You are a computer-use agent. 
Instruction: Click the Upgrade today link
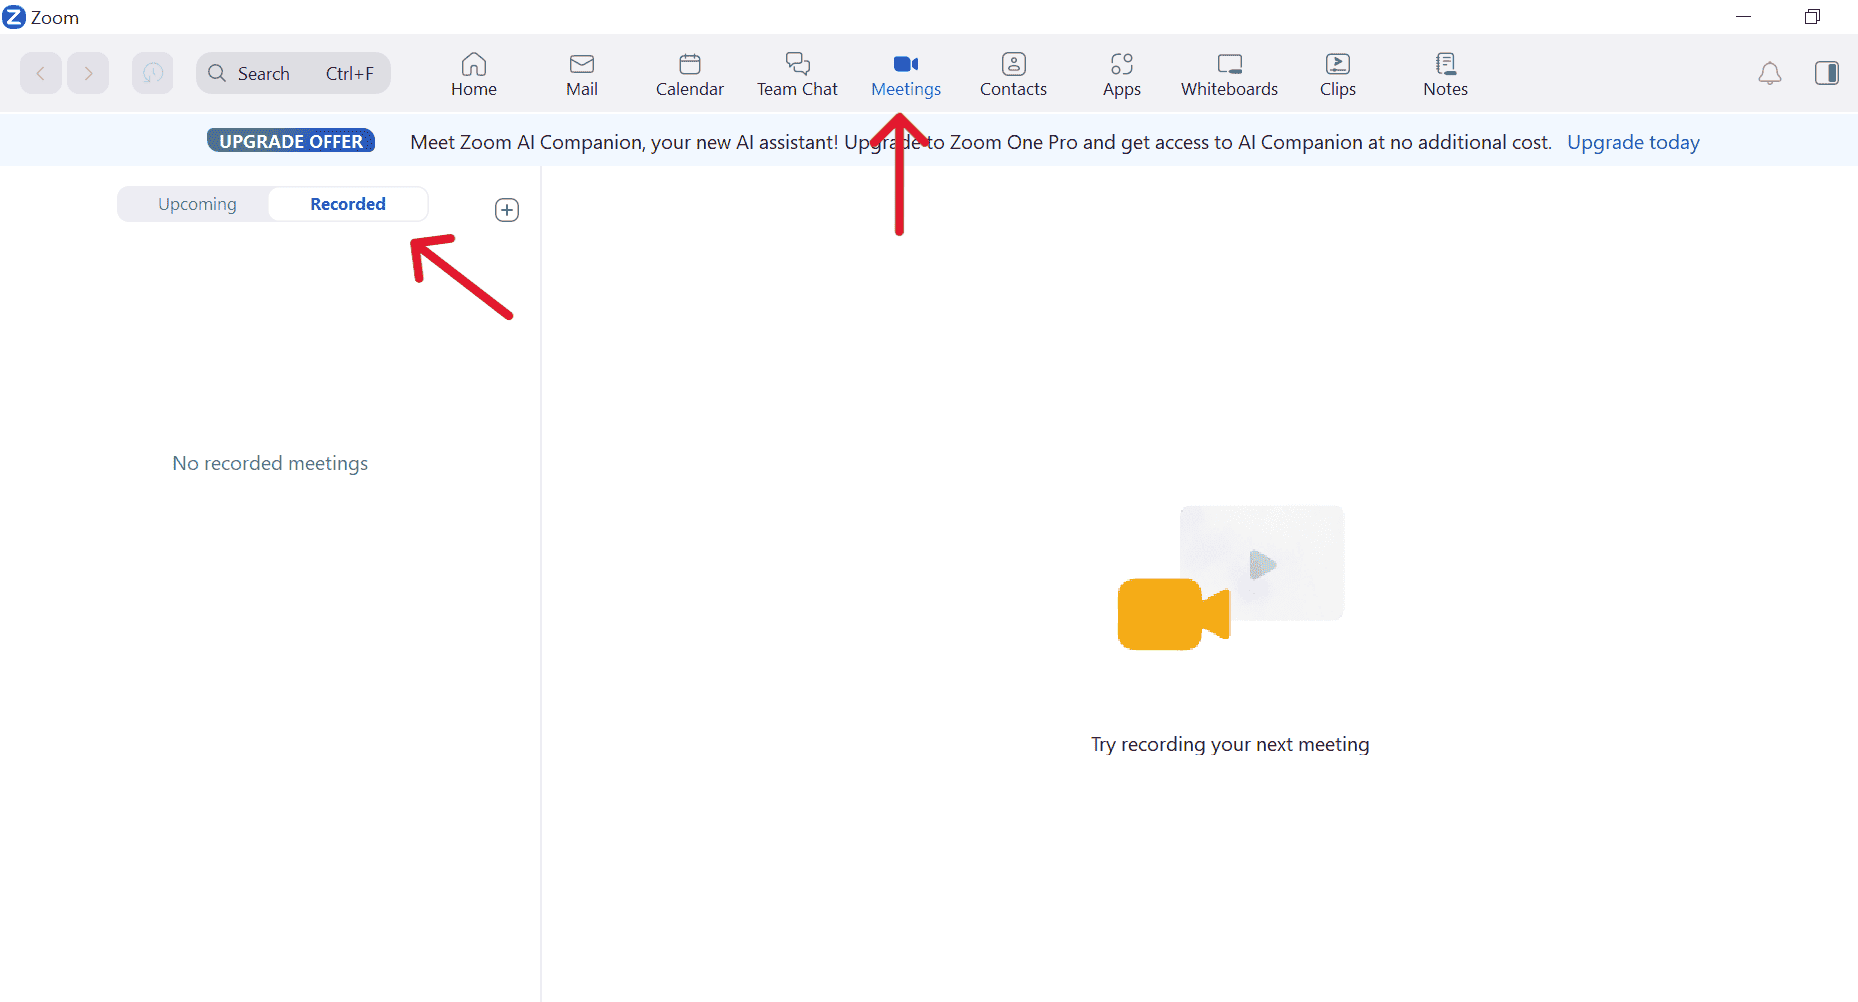tap(1633, 141)
